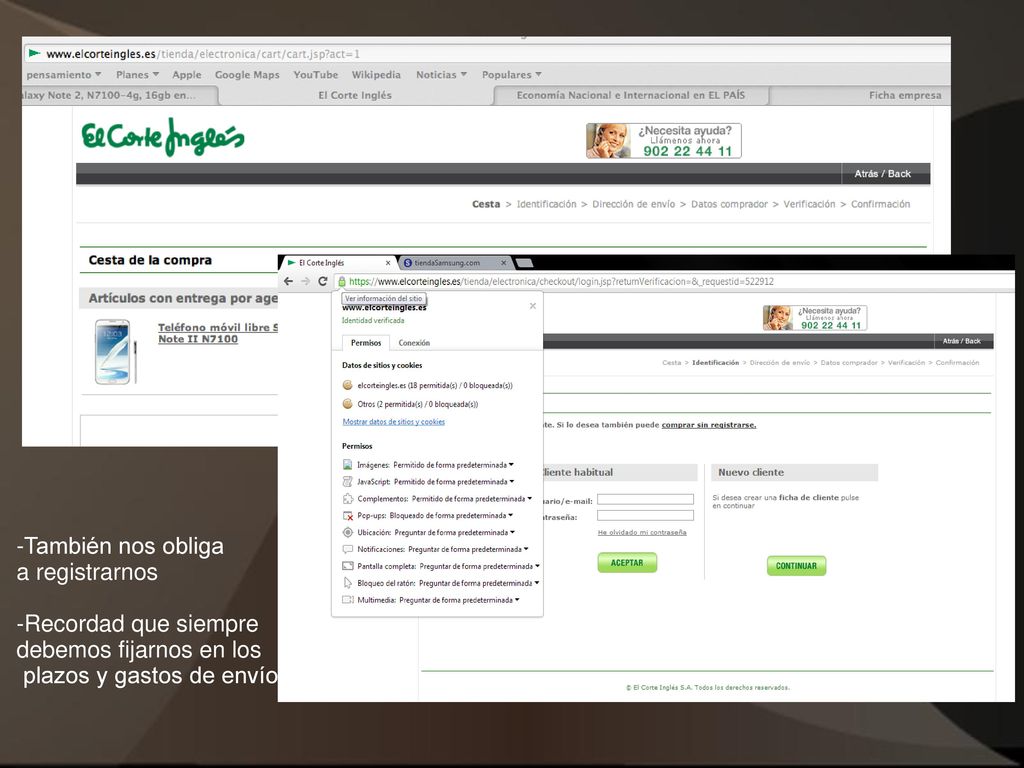Click the JavaScript permission icon
Screen dimensions: 1024x768
coord(347,481)
